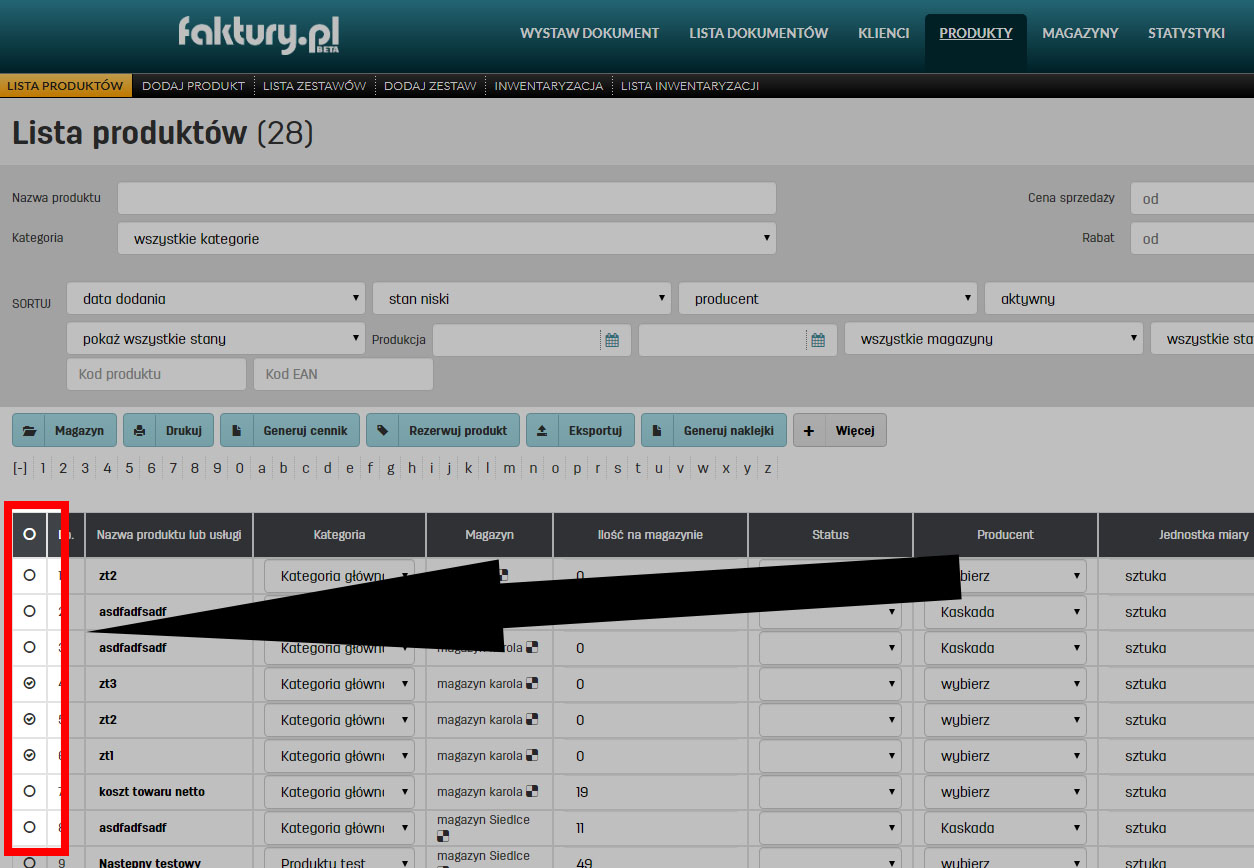This screenshot has width=1254, height=868.
Task: Click the checkered warehouse icon in zt3 row
Action: tap(532, 684)
